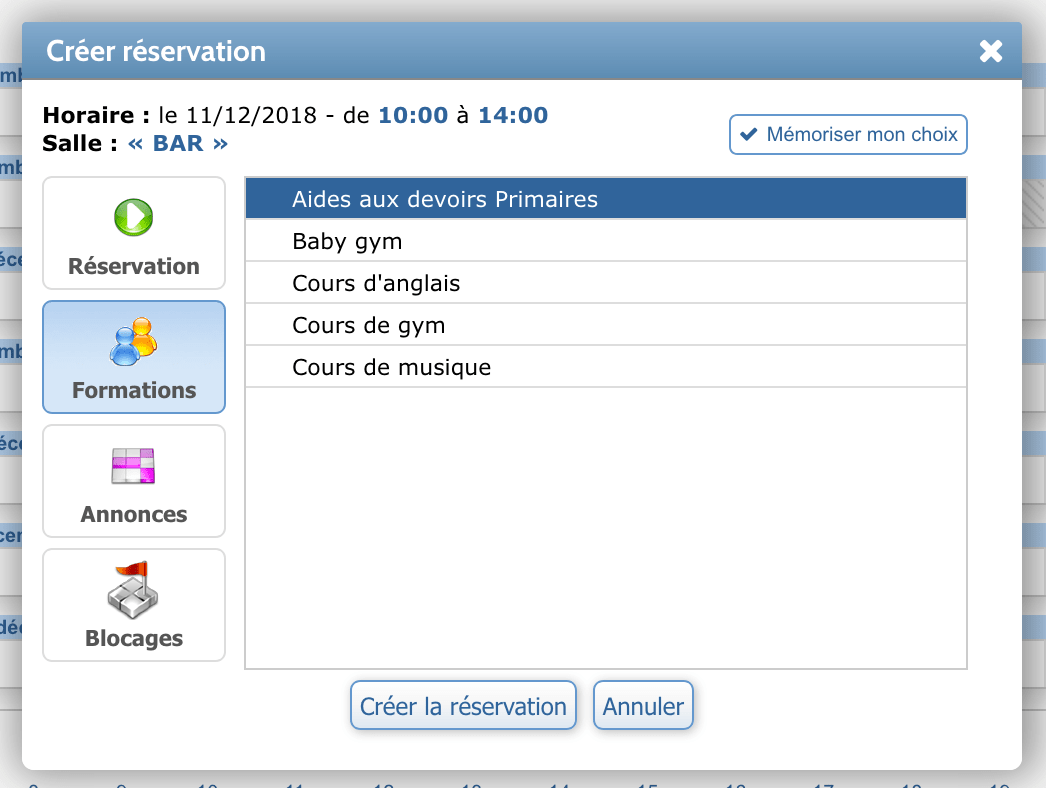Open the Annonces tab label
Viewport: 1046px width, 788px height.
point(134,514)
